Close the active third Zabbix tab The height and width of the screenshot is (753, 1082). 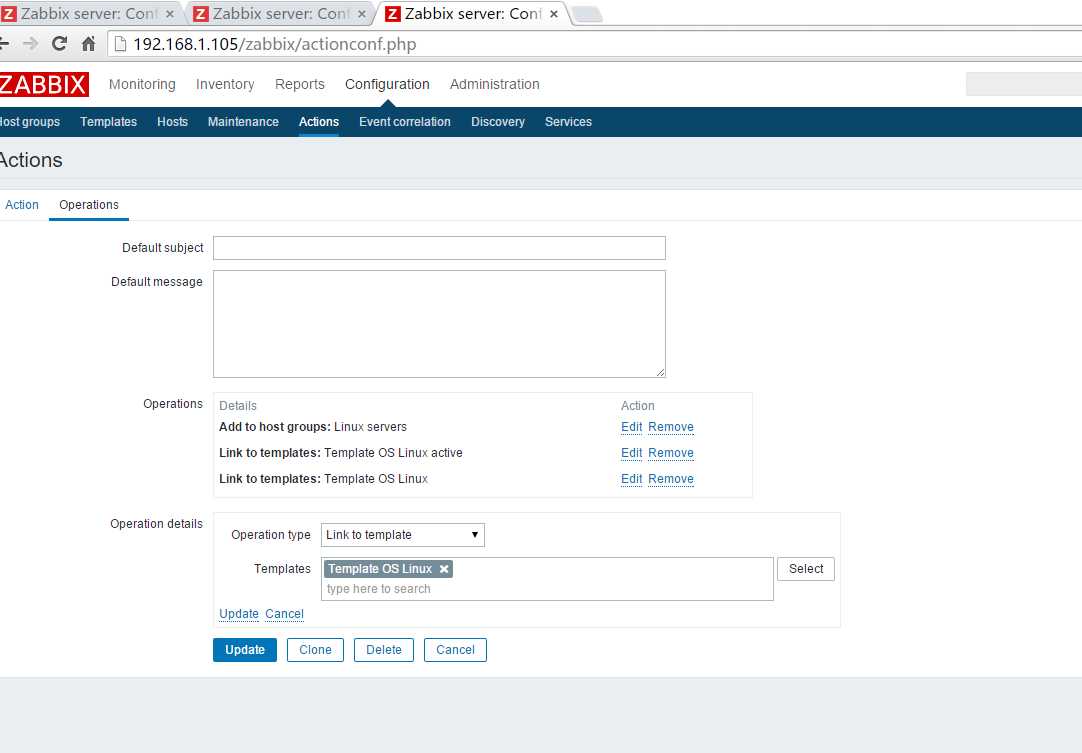pos(553,14)
